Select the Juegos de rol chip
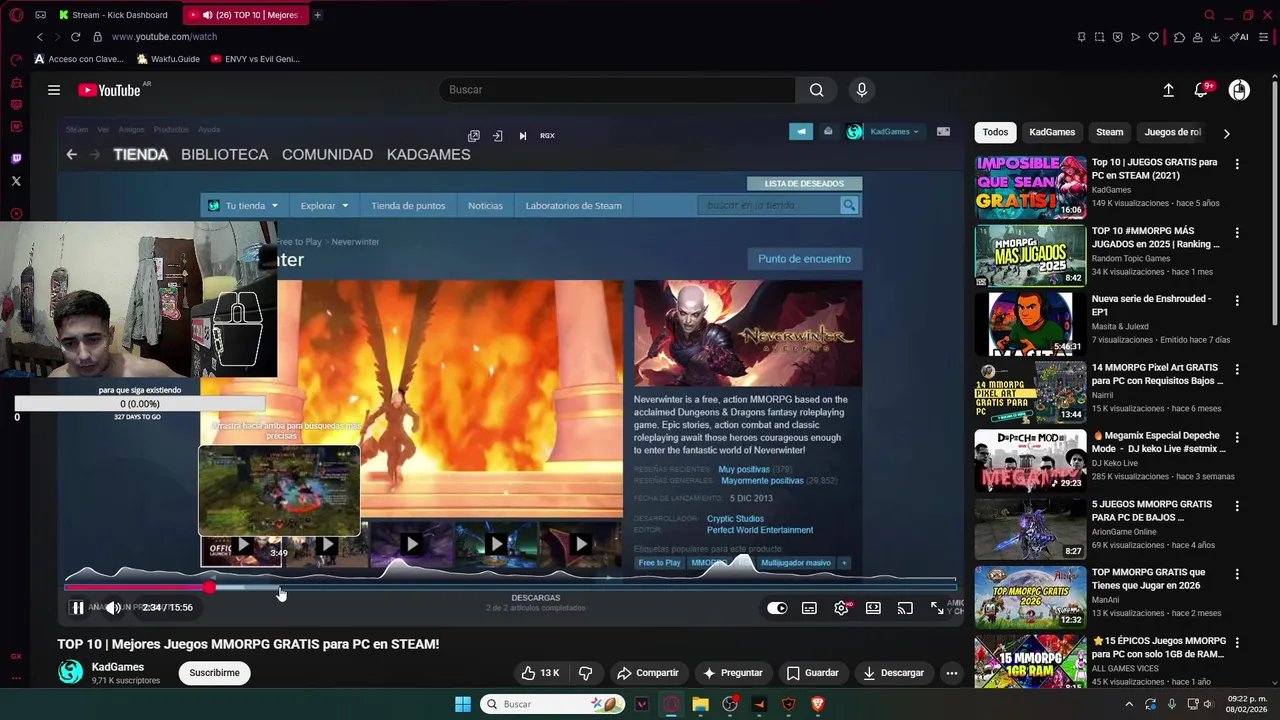This screenshot has width=1280, height=720. point(1173,132)
